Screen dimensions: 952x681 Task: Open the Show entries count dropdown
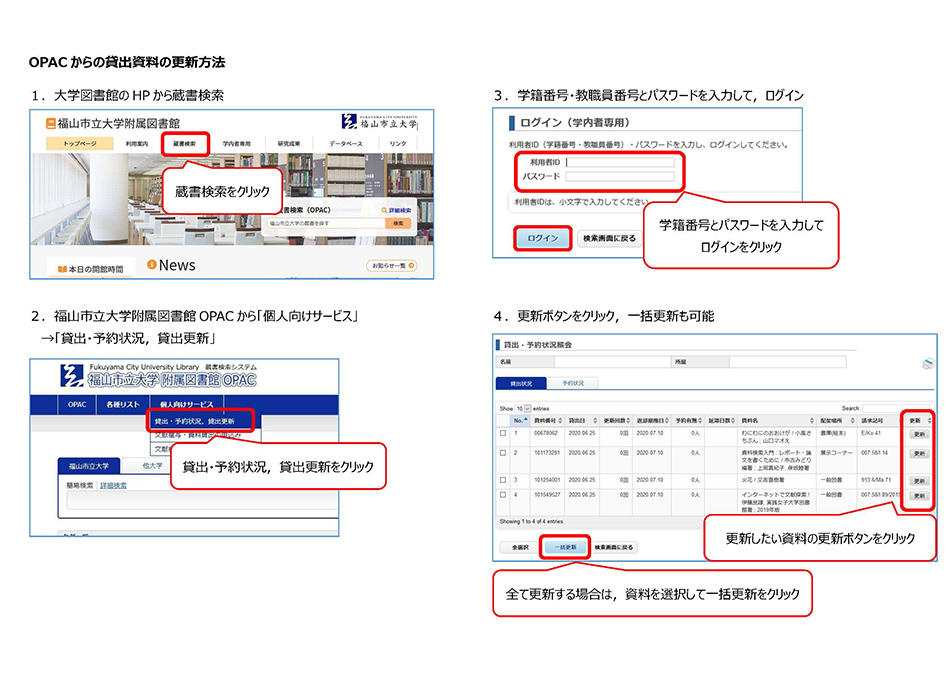pos(523,408)
